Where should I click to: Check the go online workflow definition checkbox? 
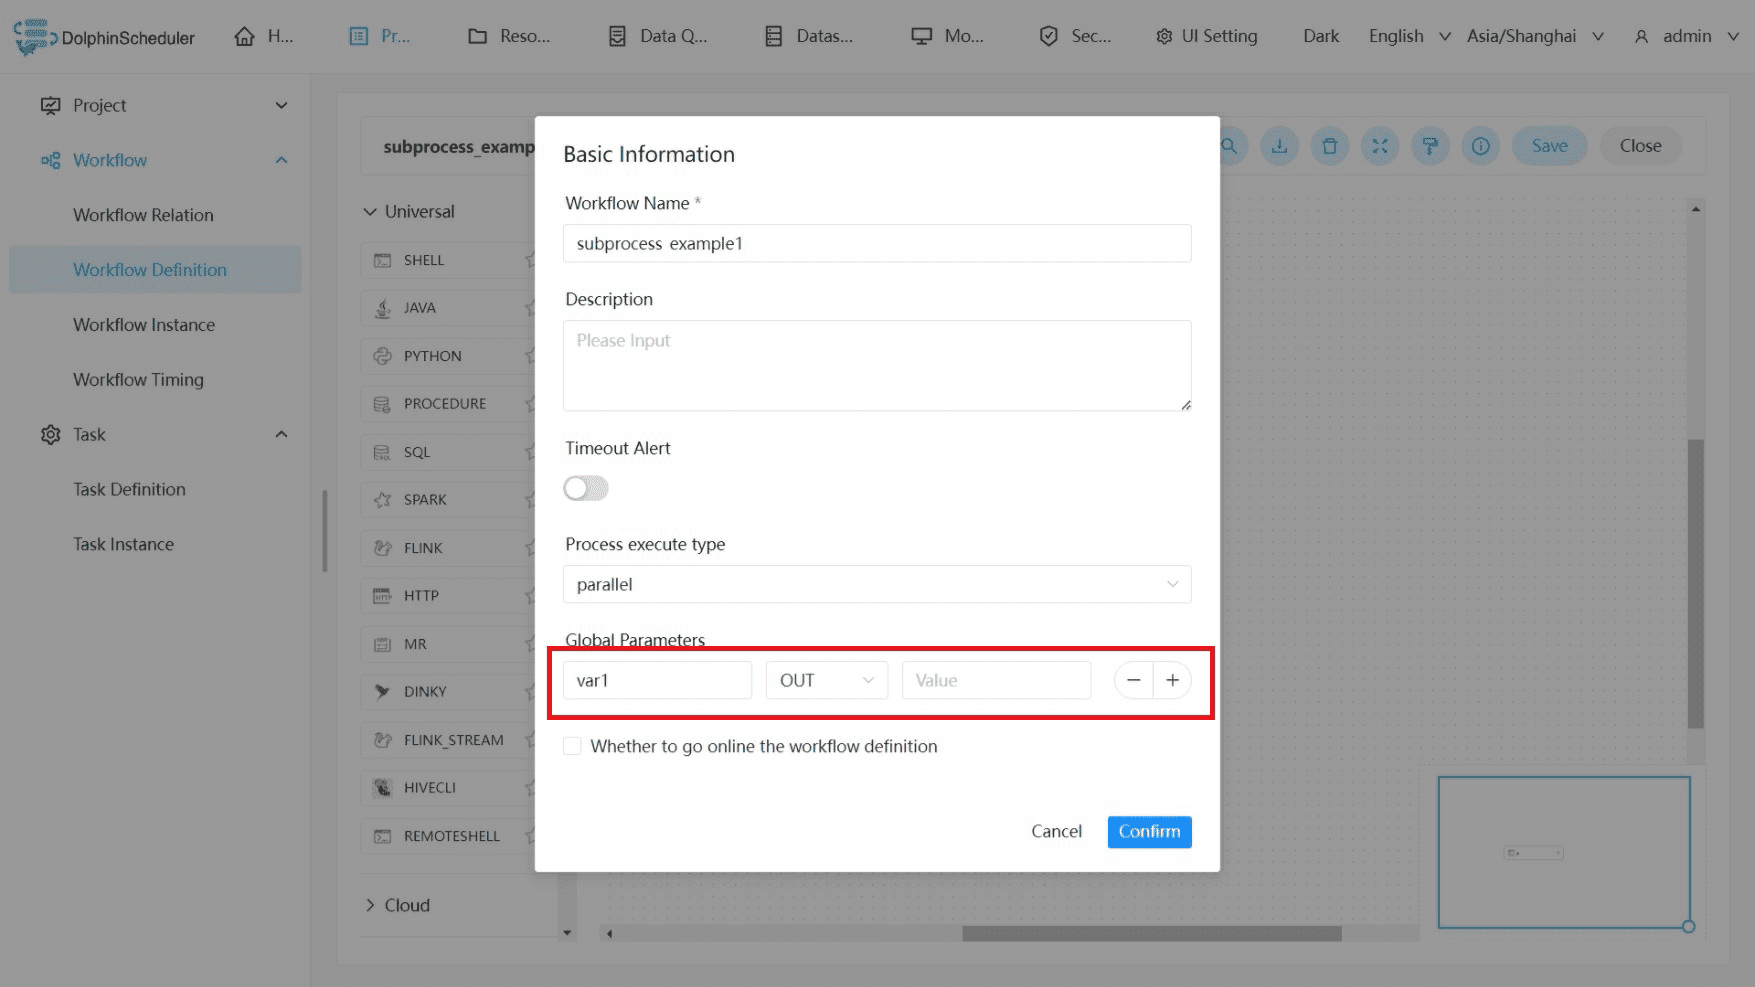click(x=573, y=746)
